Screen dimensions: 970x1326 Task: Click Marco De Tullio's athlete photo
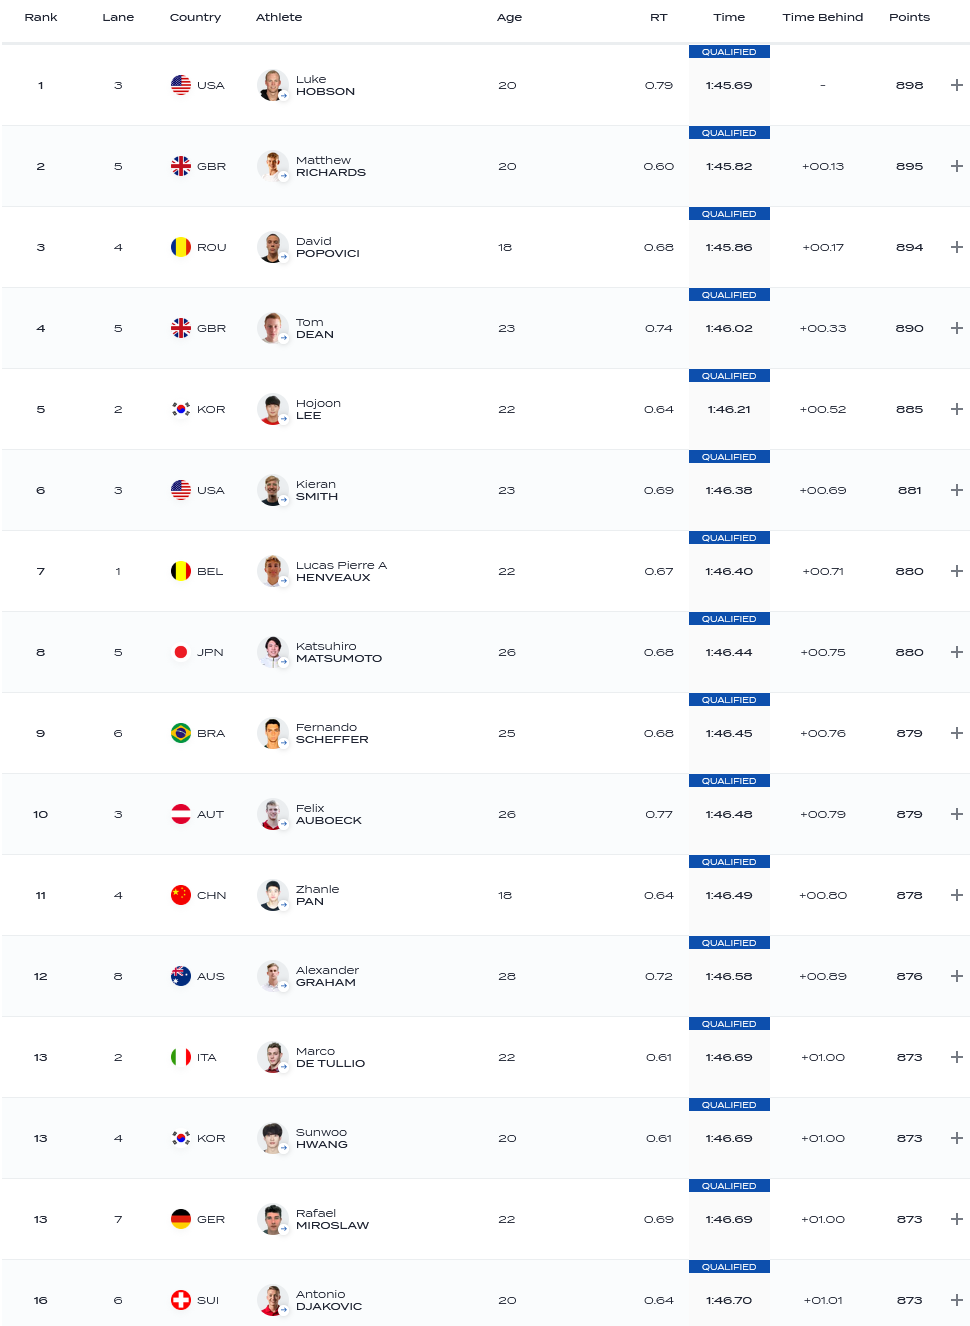pos(272,1057)
